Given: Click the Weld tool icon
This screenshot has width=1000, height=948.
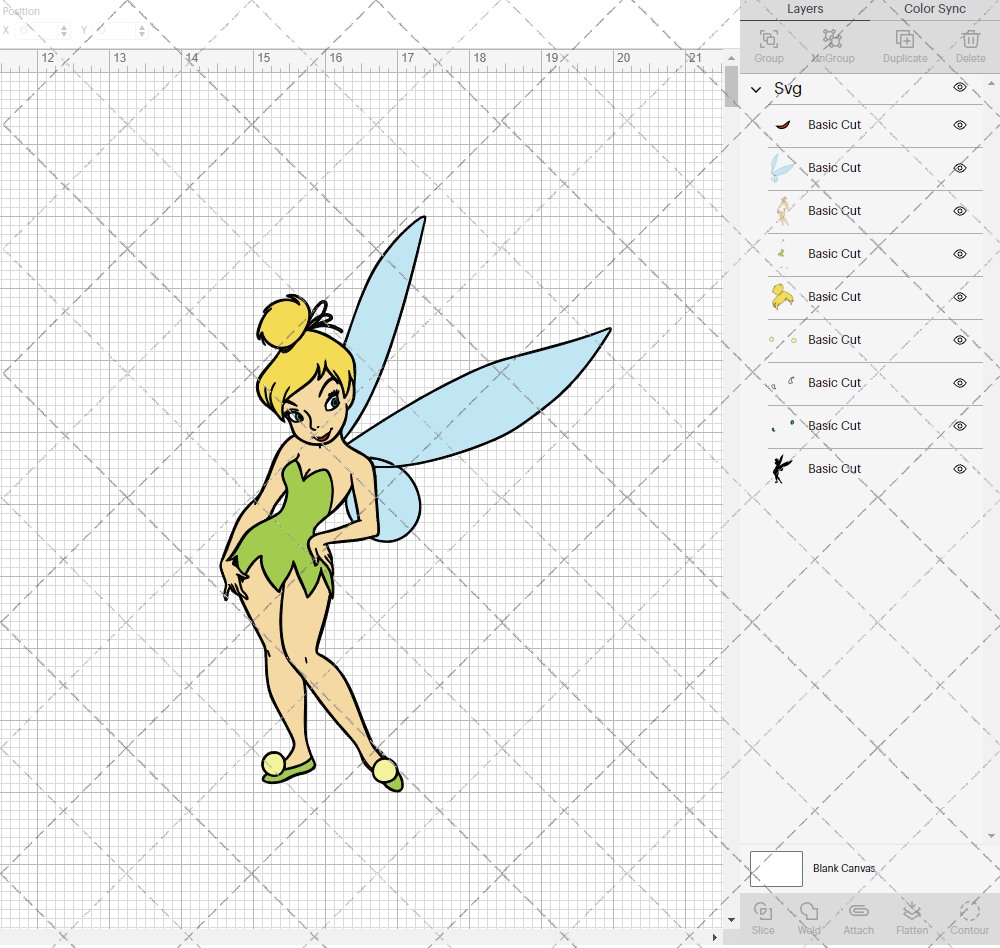Looking at the screenshot, I should (x=809, y=911).
